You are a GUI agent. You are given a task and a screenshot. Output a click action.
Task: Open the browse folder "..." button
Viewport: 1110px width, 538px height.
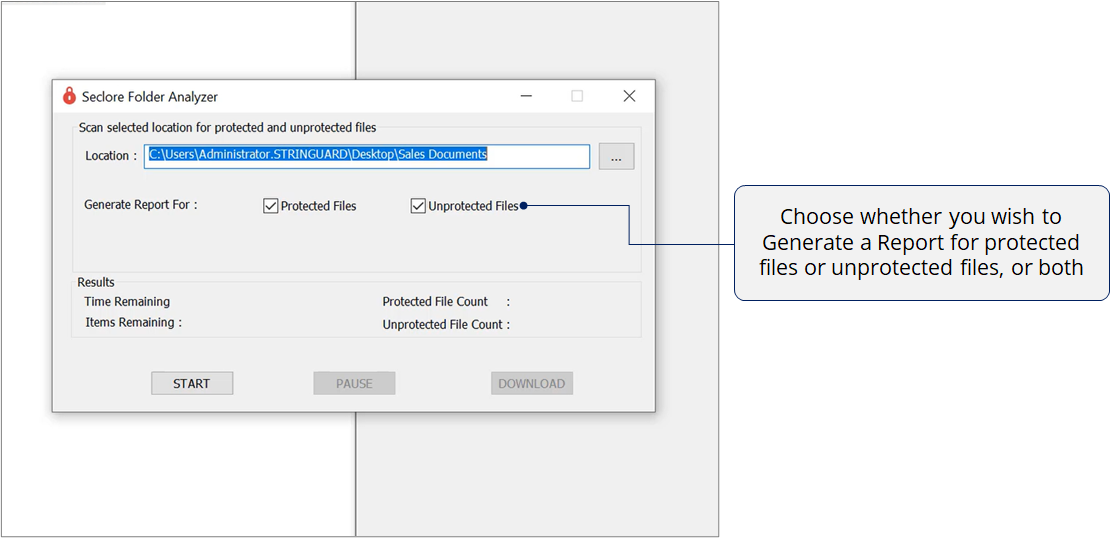tap(616, 156)
